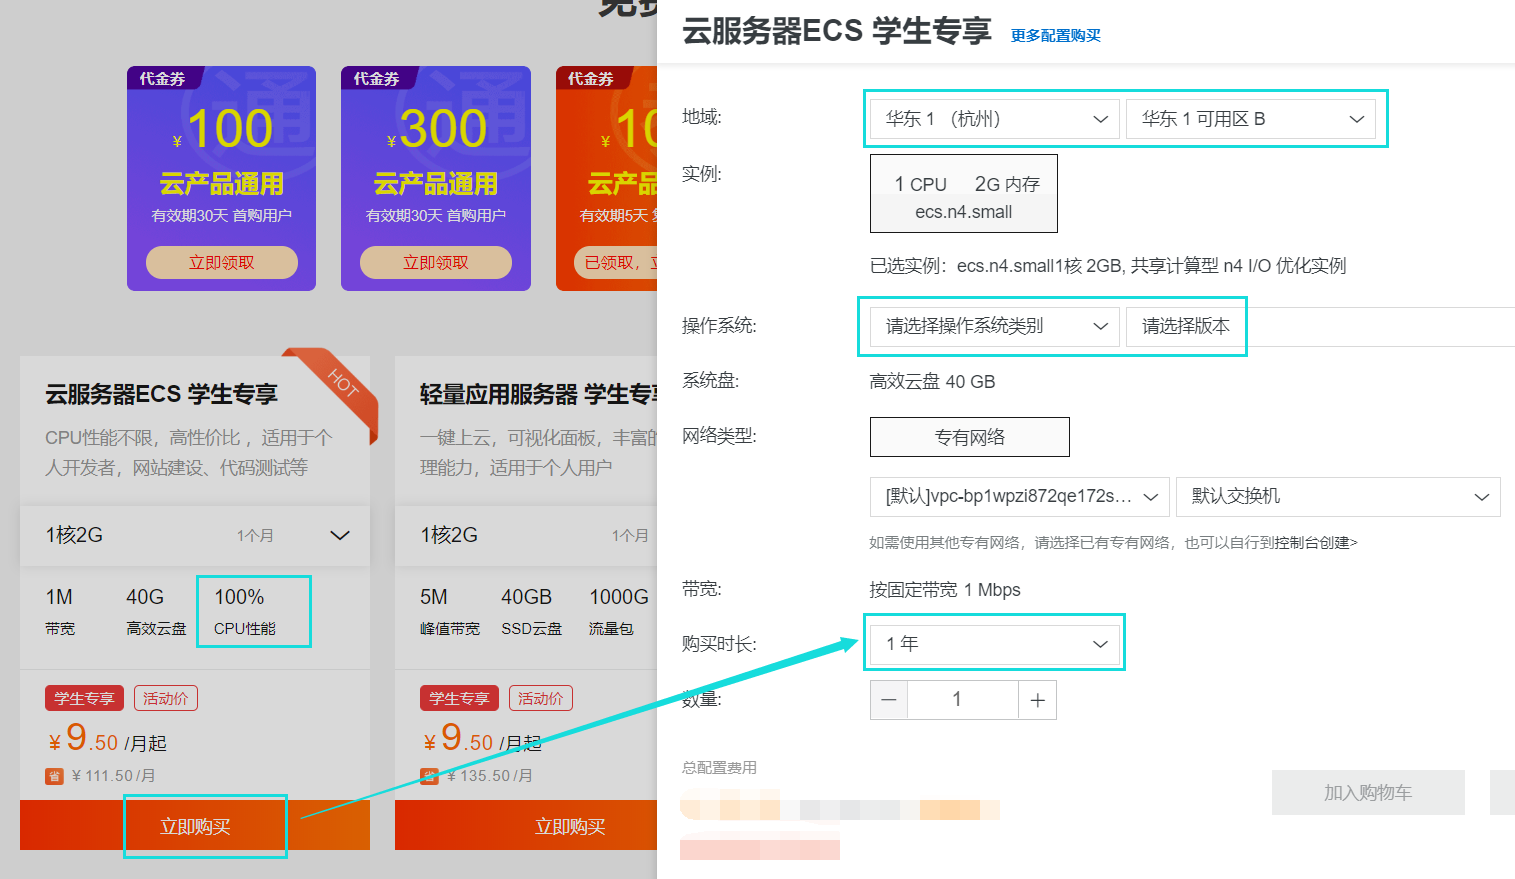Click the 已选实例 ecs.n4.small description text
Viewport: 1515px width, 879px height.
click(1108, 266)
